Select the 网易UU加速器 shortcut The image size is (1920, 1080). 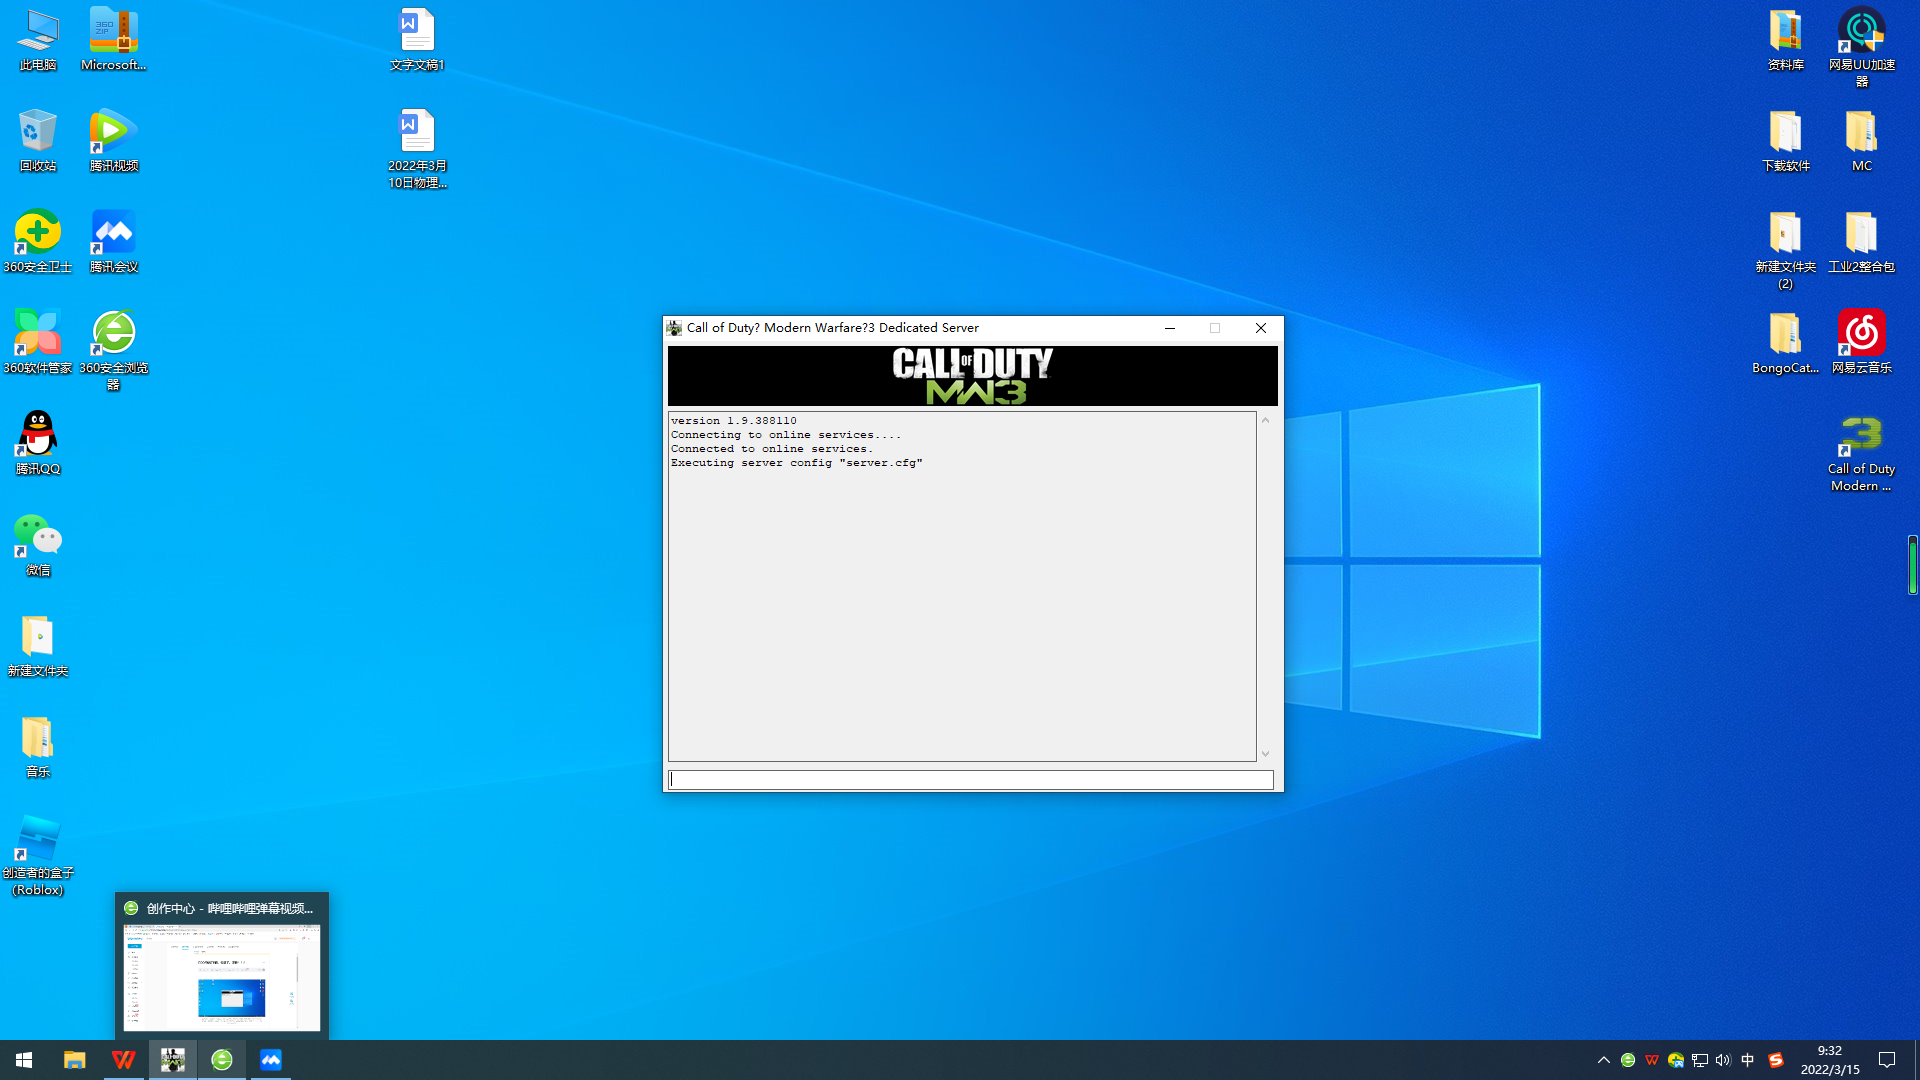coord(1861,48)
